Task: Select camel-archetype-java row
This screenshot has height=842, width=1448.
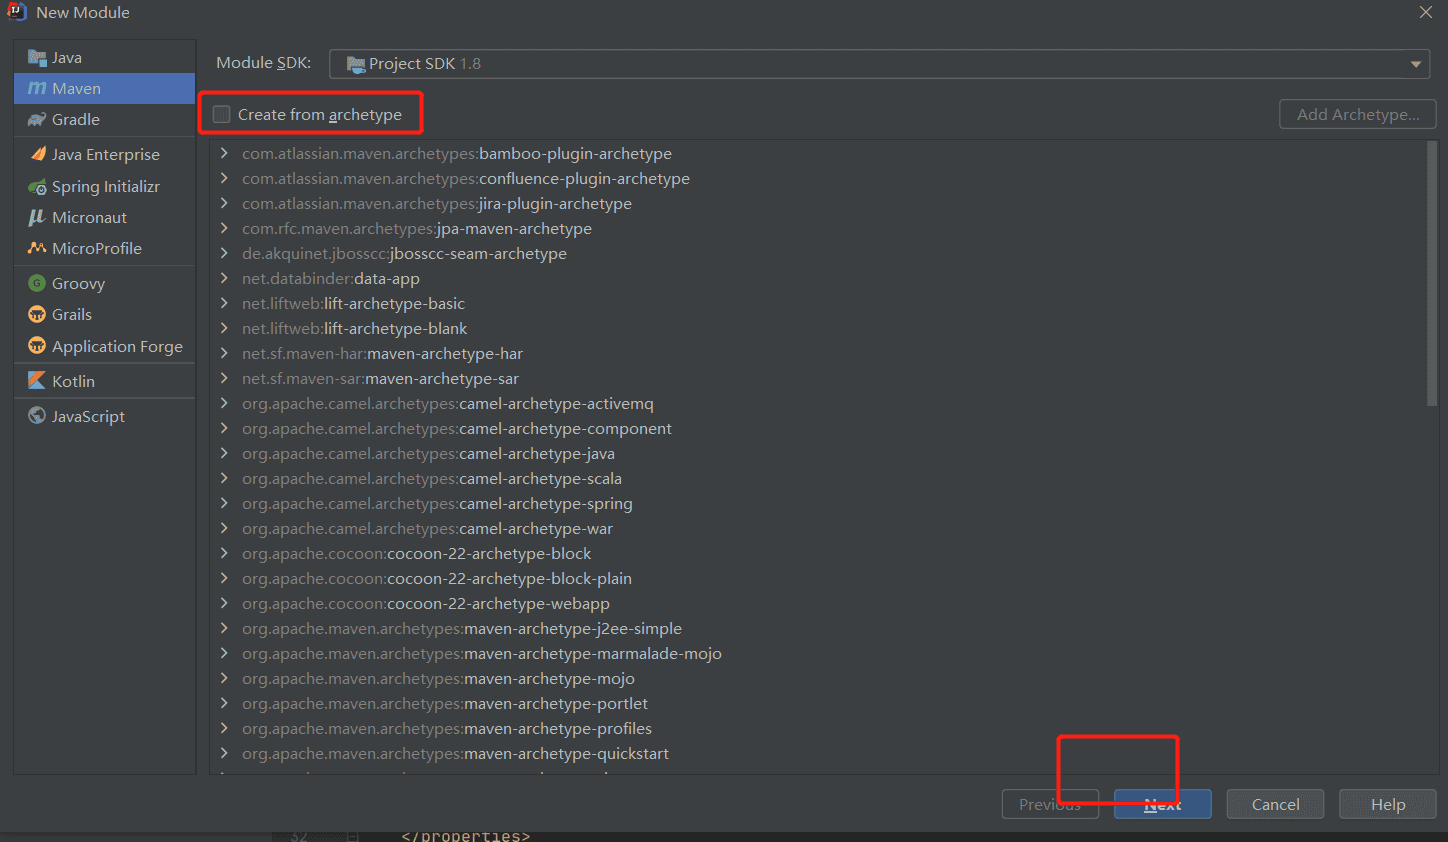Action: pyautogui.click(x=820, y=453)
